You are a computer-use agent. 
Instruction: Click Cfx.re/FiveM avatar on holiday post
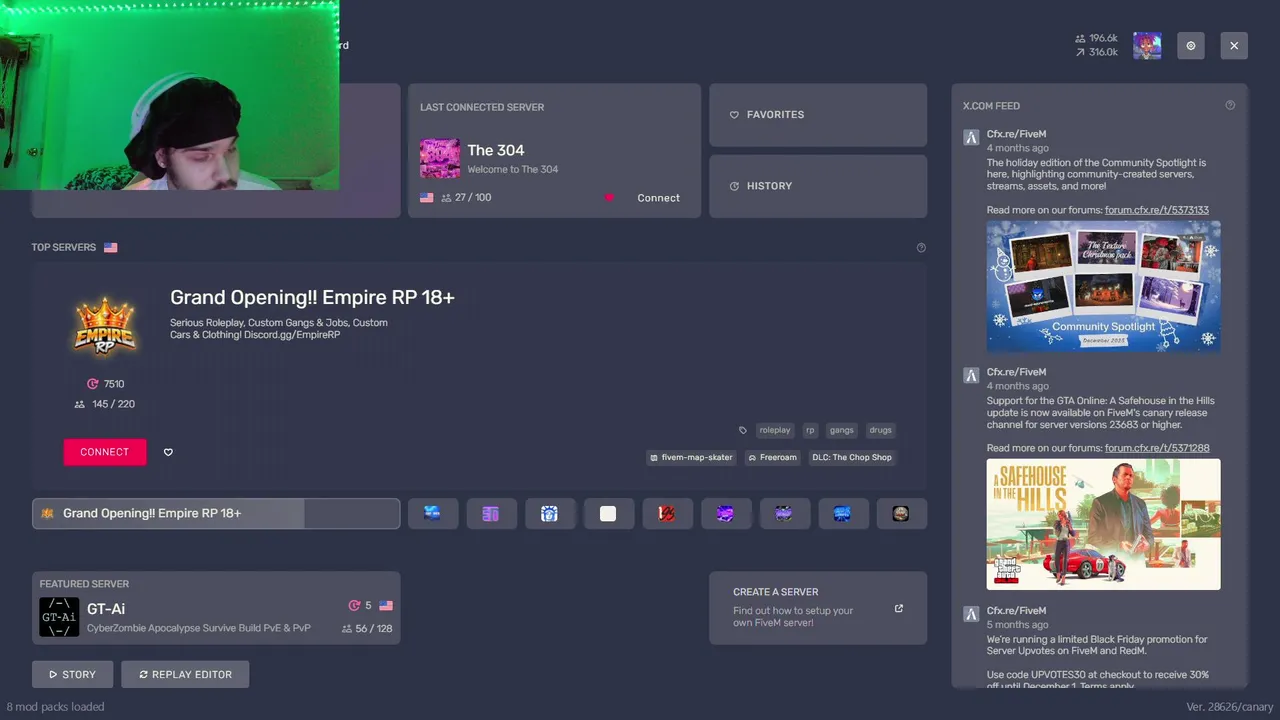point(970,137)
